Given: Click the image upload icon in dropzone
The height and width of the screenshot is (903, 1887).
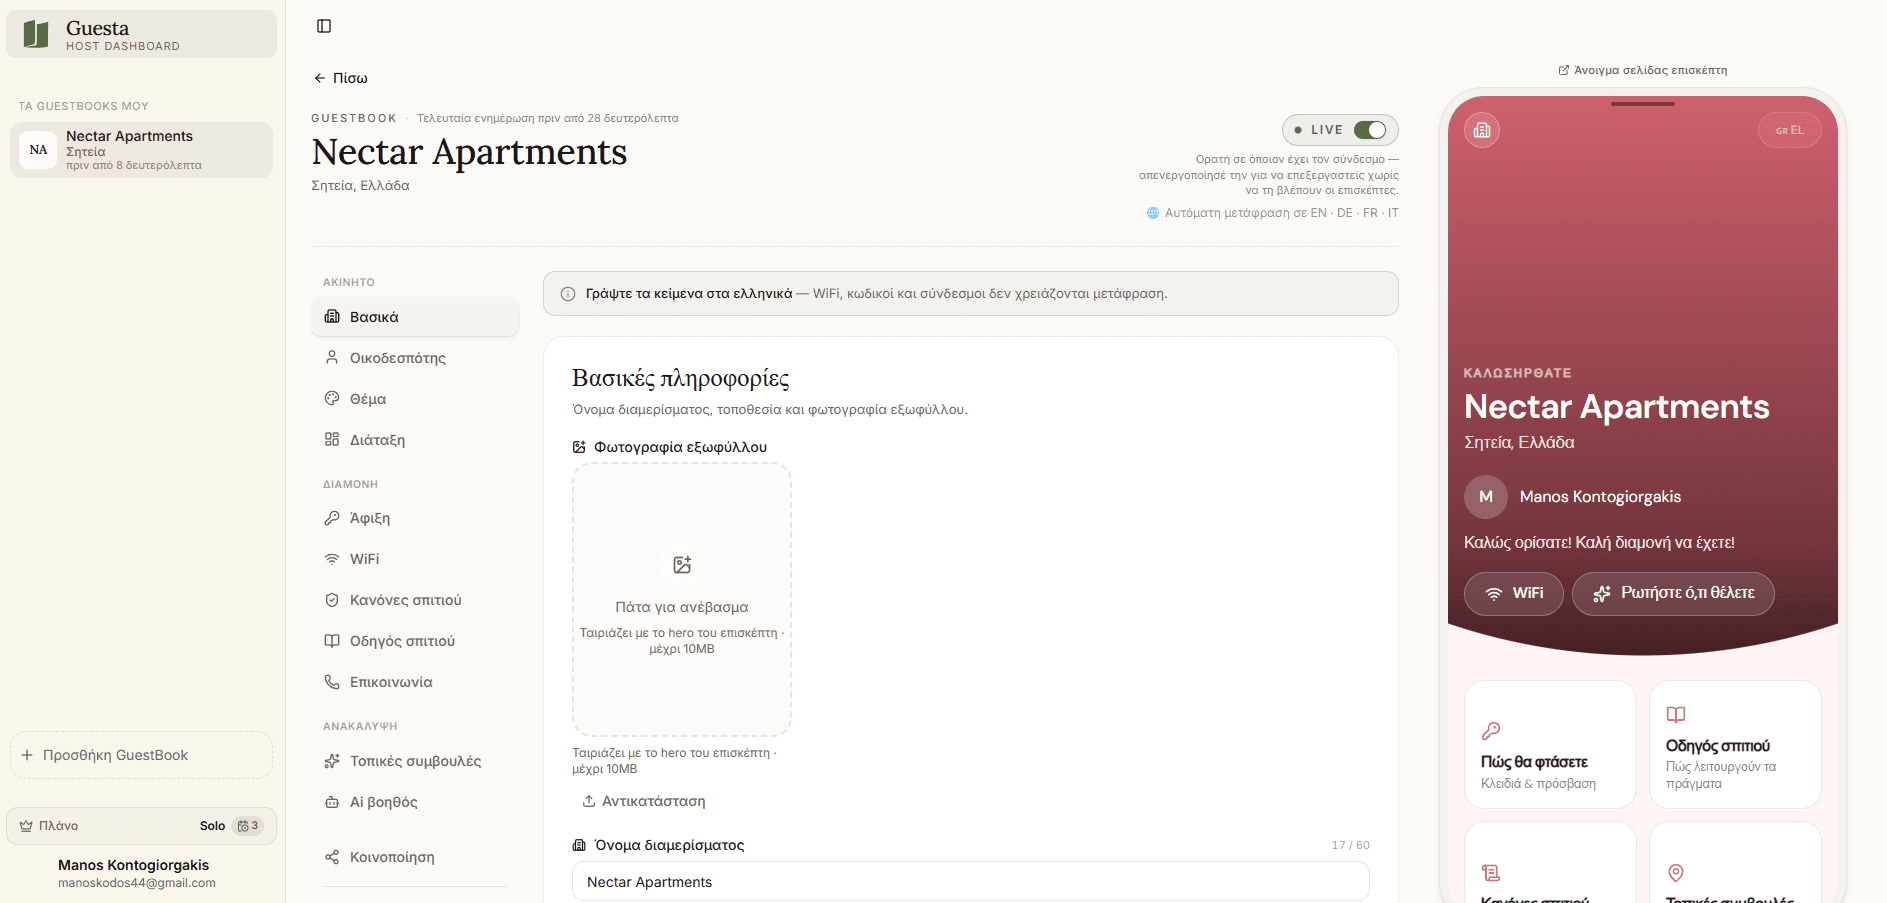Looking at the screenshot, I should pos(682,565).
